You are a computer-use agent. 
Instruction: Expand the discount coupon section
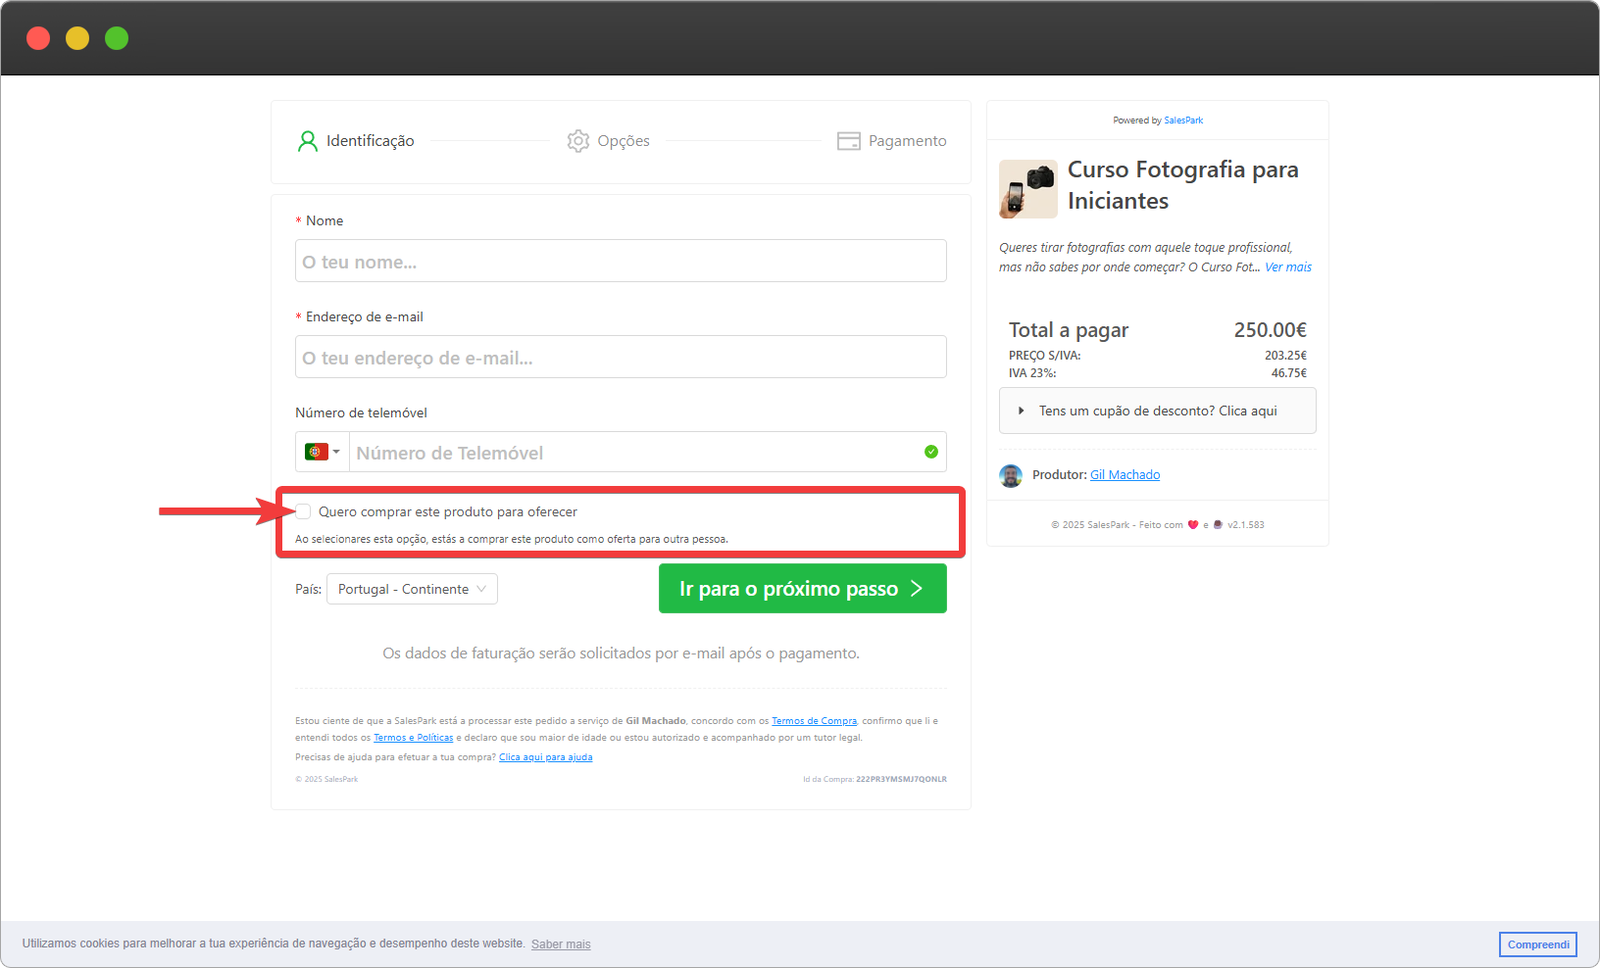click(x=1157, y=411)
